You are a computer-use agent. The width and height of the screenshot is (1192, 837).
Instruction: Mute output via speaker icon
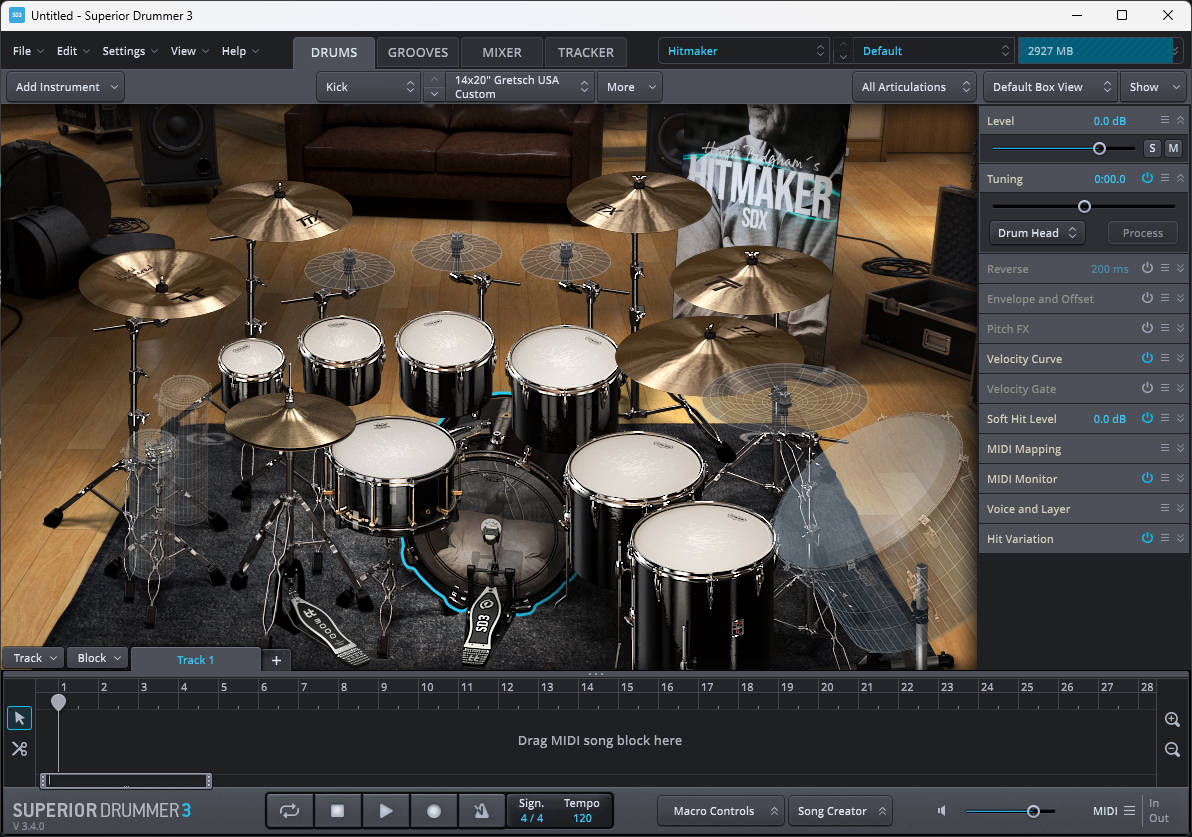(x=942, y=811)
